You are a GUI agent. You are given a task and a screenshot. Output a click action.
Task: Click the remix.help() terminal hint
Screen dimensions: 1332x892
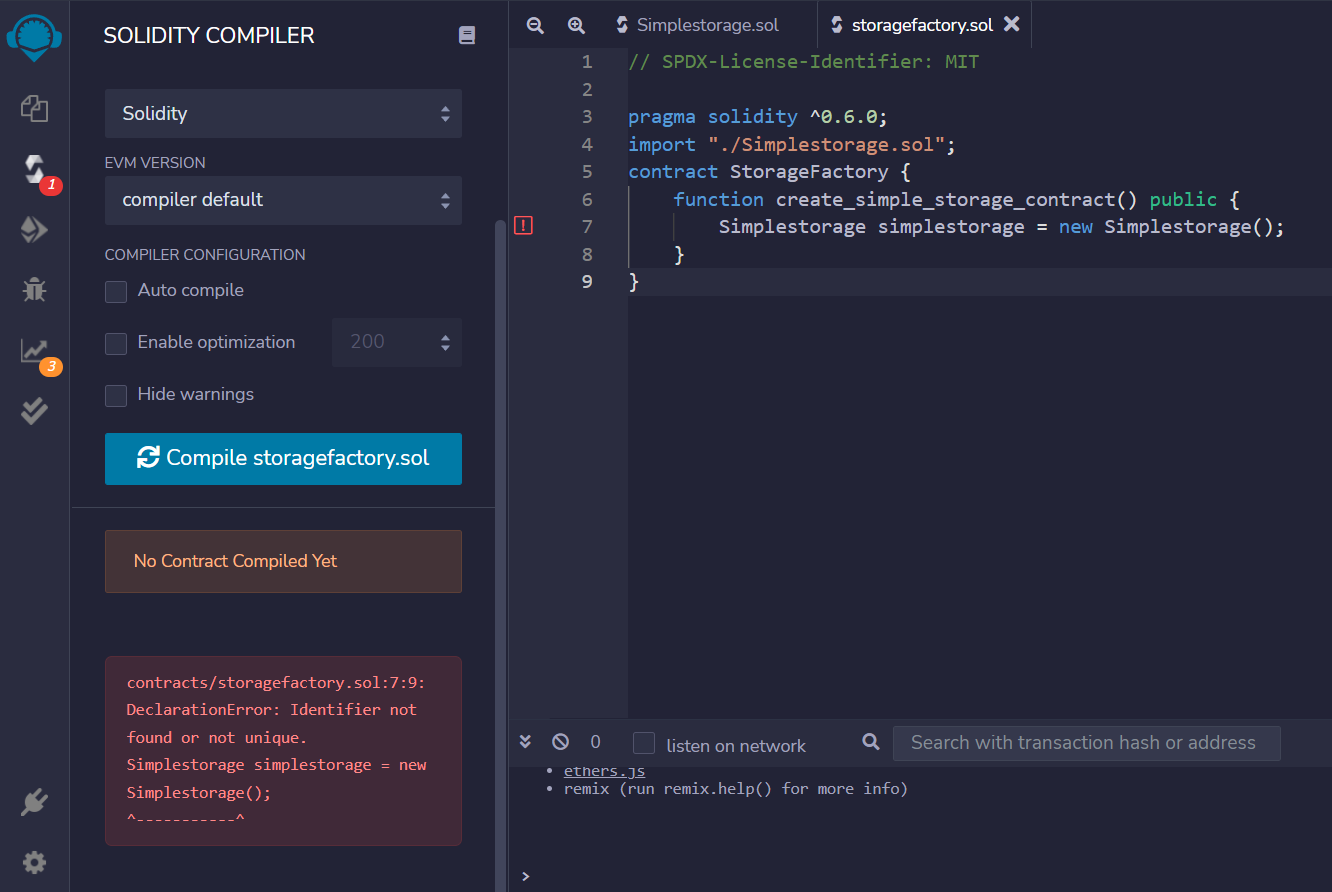click(735, 789)
